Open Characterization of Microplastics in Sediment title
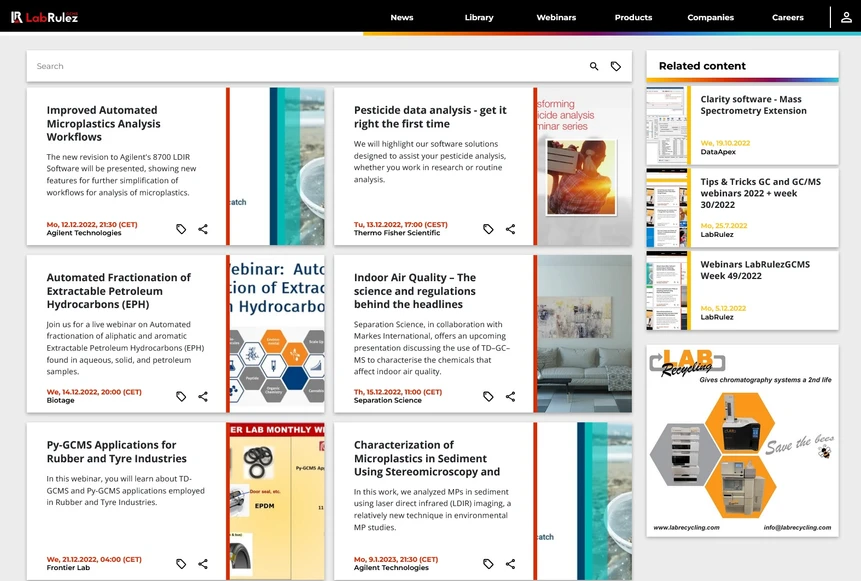The height and width of the screenshot is (581, 861). point(427,458)
